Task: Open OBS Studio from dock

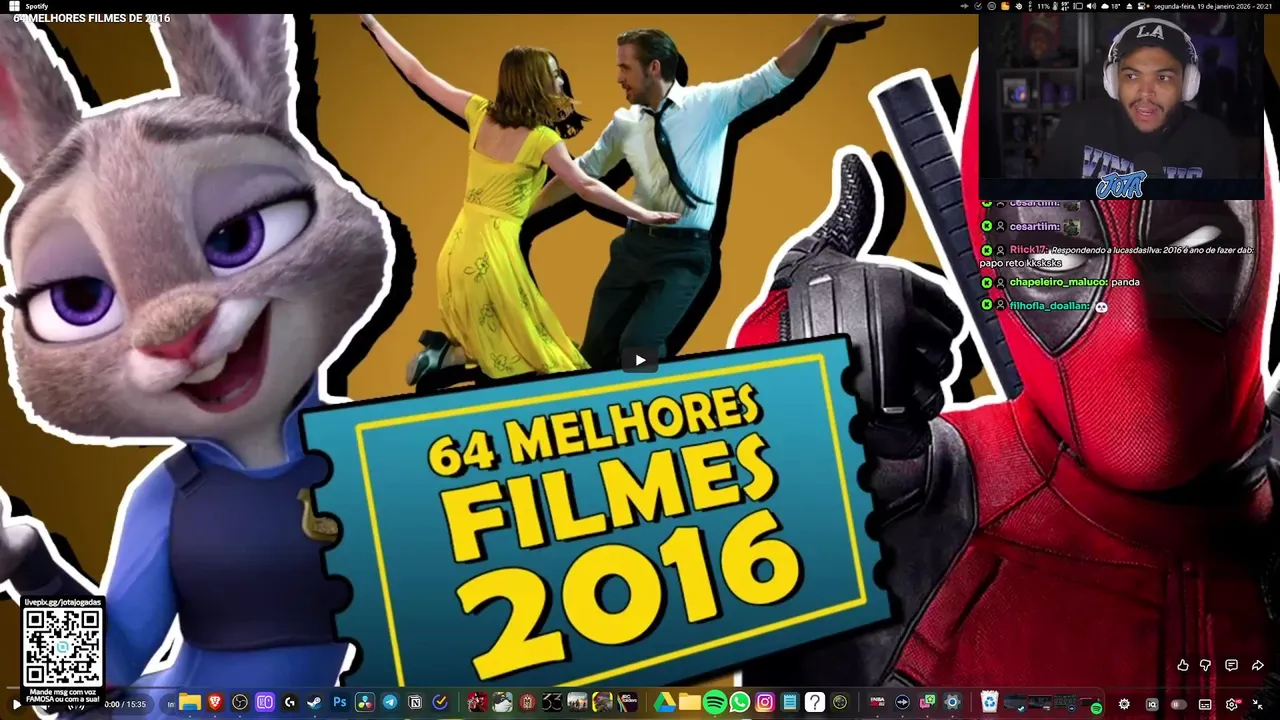Action: click(240, 702)
